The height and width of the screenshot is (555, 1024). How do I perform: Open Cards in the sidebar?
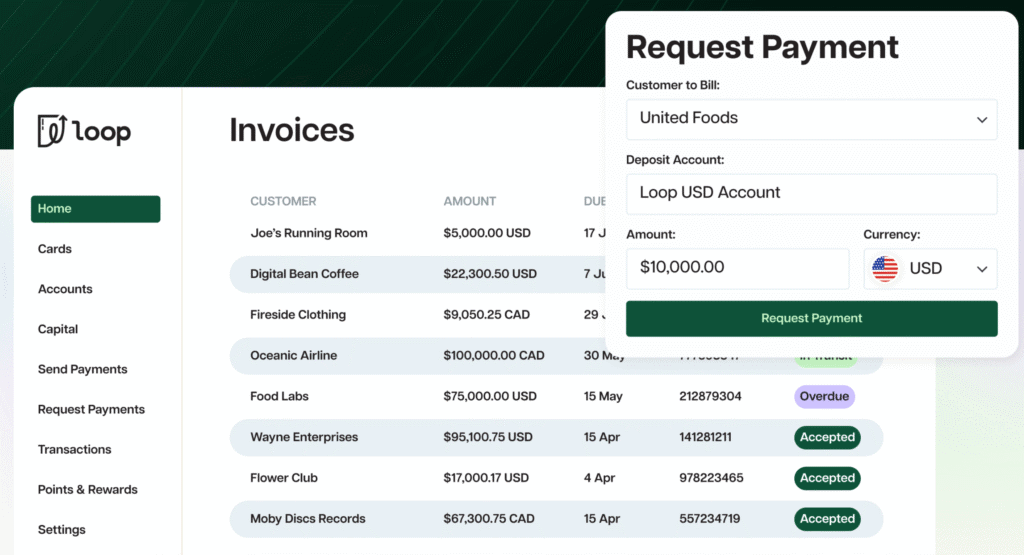tap(55, 249)
